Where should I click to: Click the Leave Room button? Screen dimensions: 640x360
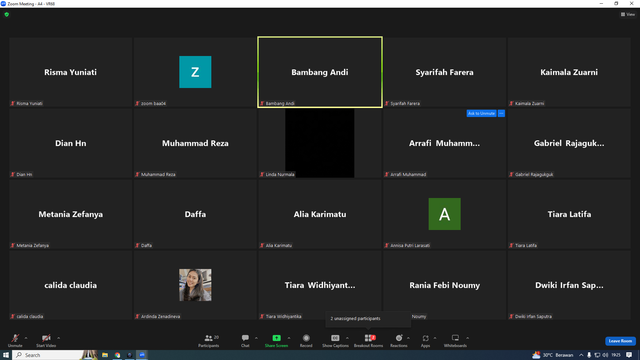620,341
